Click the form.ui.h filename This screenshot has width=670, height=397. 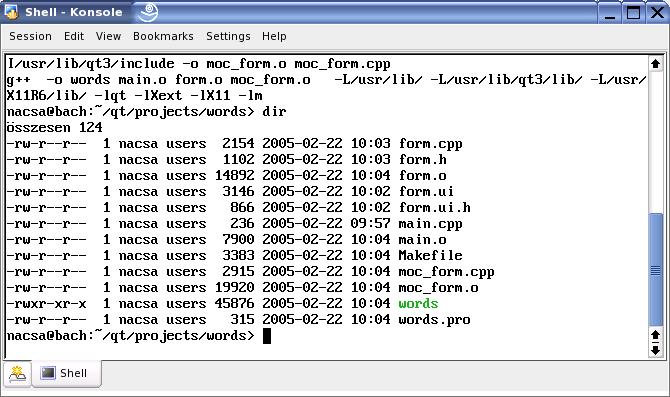pos(435,208)
